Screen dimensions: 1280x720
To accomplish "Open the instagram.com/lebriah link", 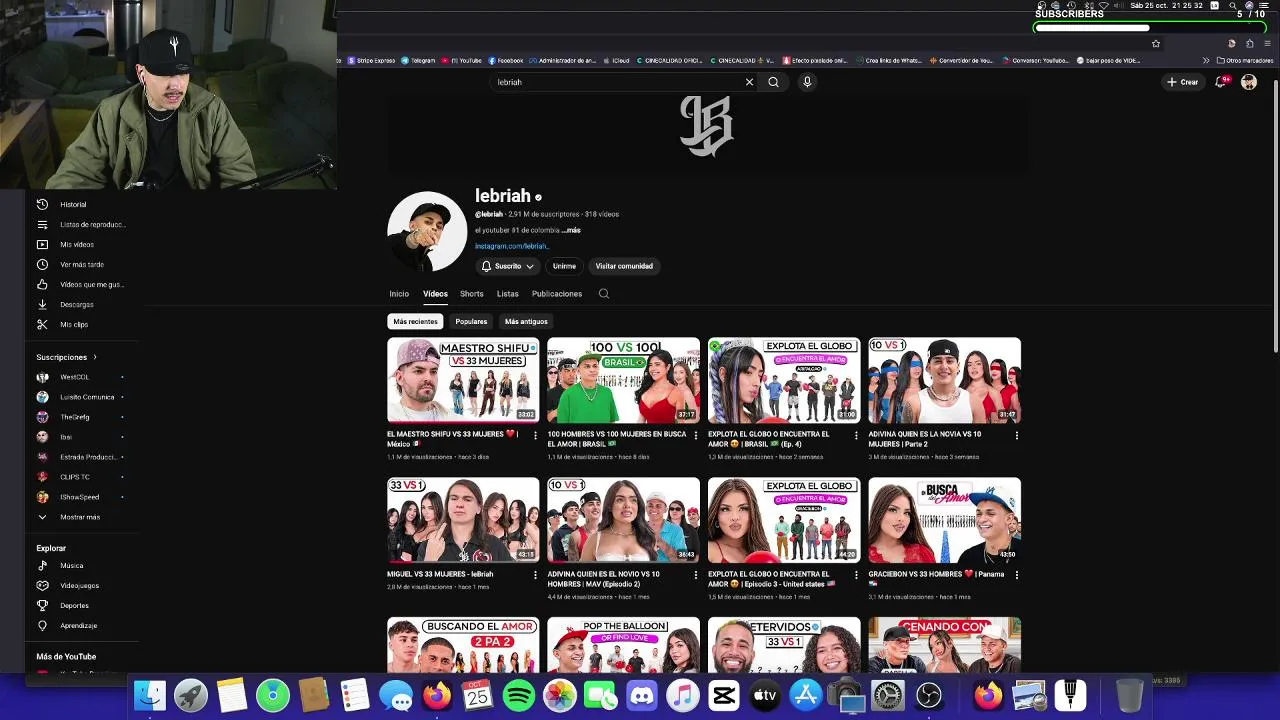I will point(511,246).
